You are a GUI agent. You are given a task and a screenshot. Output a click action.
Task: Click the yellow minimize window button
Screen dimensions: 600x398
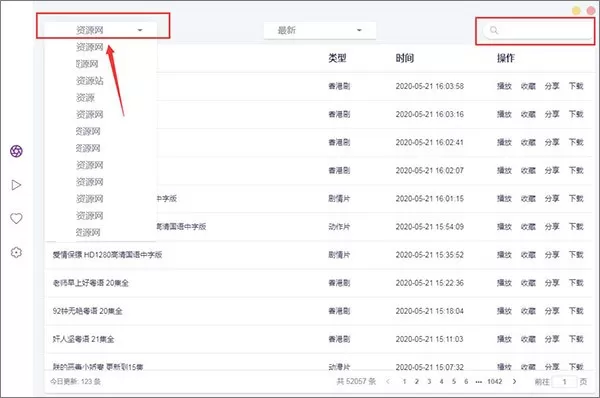click(576, 11)
